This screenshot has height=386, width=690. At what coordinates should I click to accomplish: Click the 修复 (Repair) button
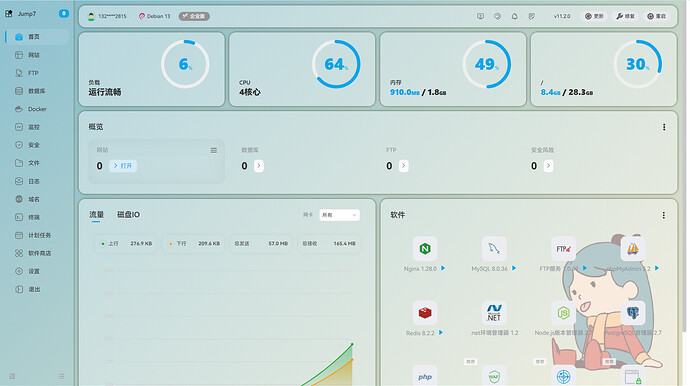pyautogui.click(x=625, y=16)
